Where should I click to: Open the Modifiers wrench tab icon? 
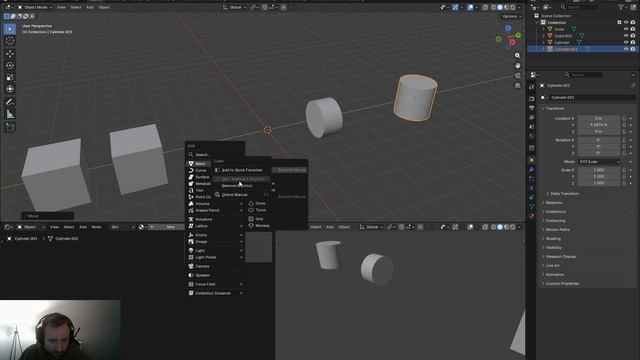tap(531, 169)
